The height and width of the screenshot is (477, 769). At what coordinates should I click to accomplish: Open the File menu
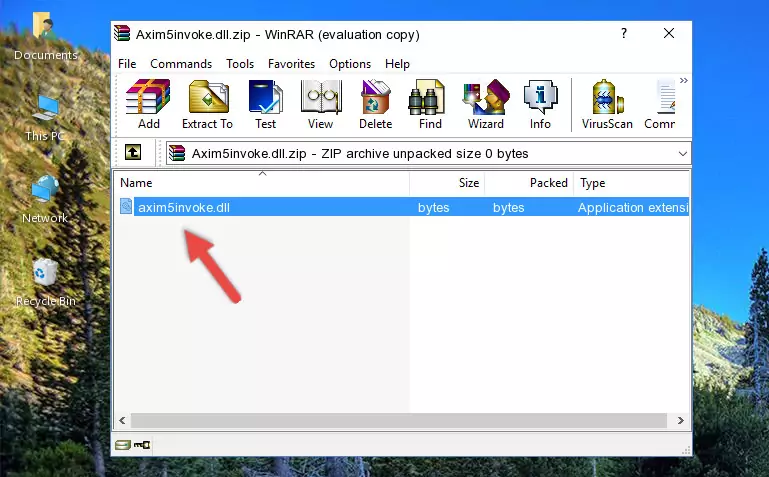[x=127, y=64]
